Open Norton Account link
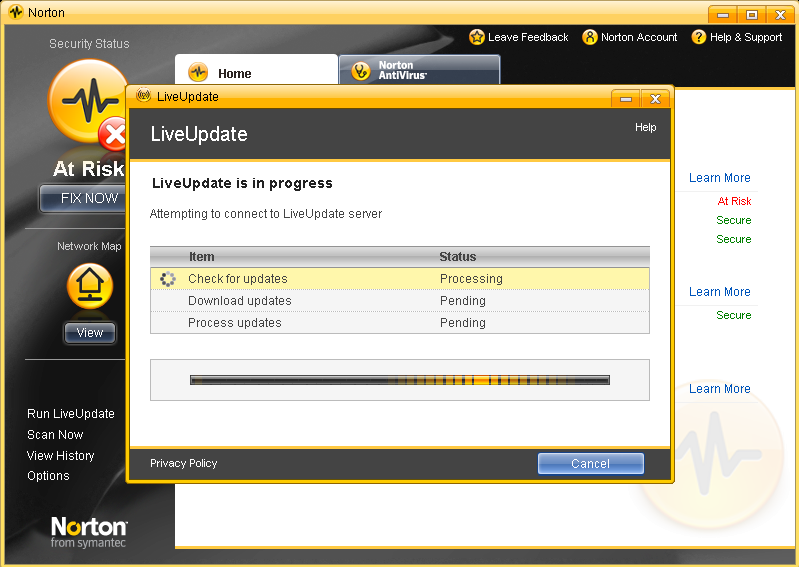The width and height of the screenshot is (799, 567). pos(639,37)
